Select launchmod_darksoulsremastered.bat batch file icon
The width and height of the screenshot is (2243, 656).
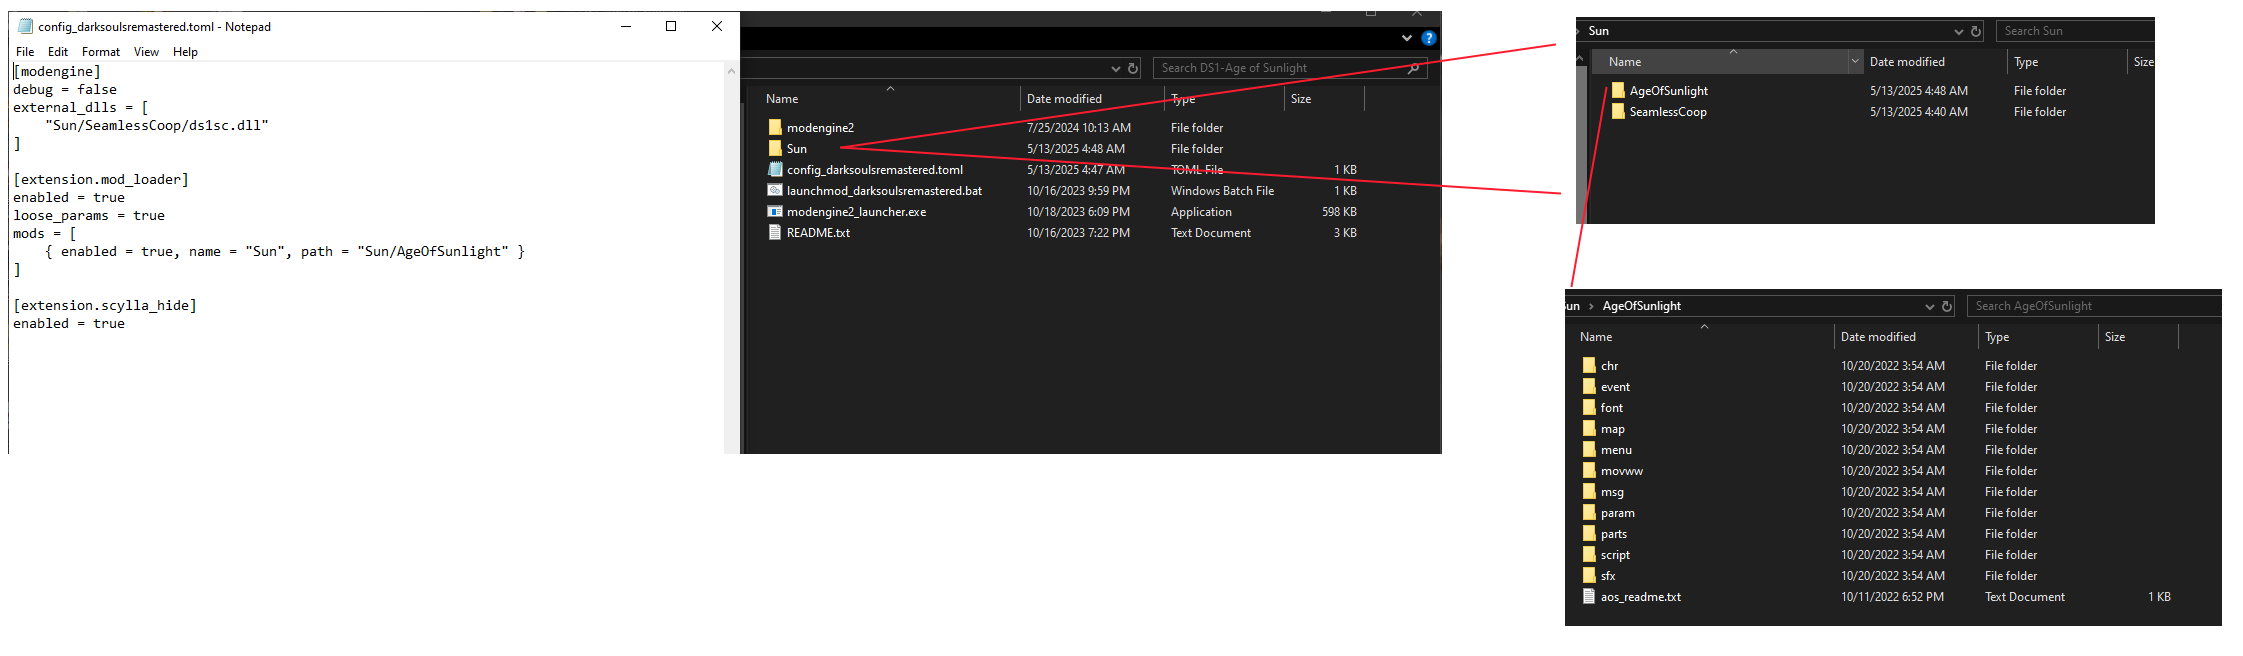(775, 190)
